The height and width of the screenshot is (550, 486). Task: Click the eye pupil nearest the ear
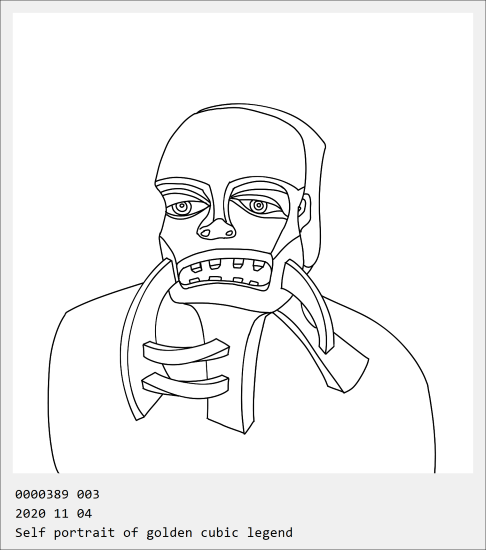[x=258, y=206]
